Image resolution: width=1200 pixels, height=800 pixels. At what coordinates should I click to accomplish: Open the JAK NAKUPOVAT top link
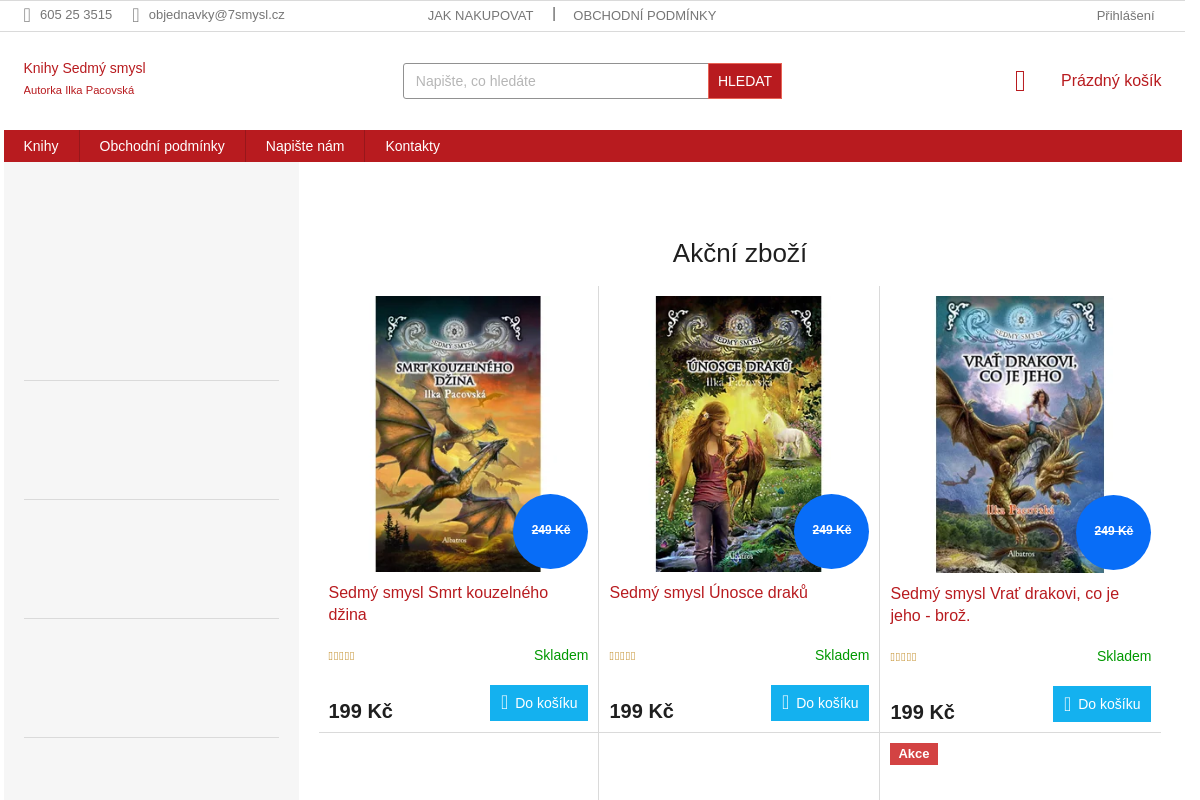click(481, 15)
